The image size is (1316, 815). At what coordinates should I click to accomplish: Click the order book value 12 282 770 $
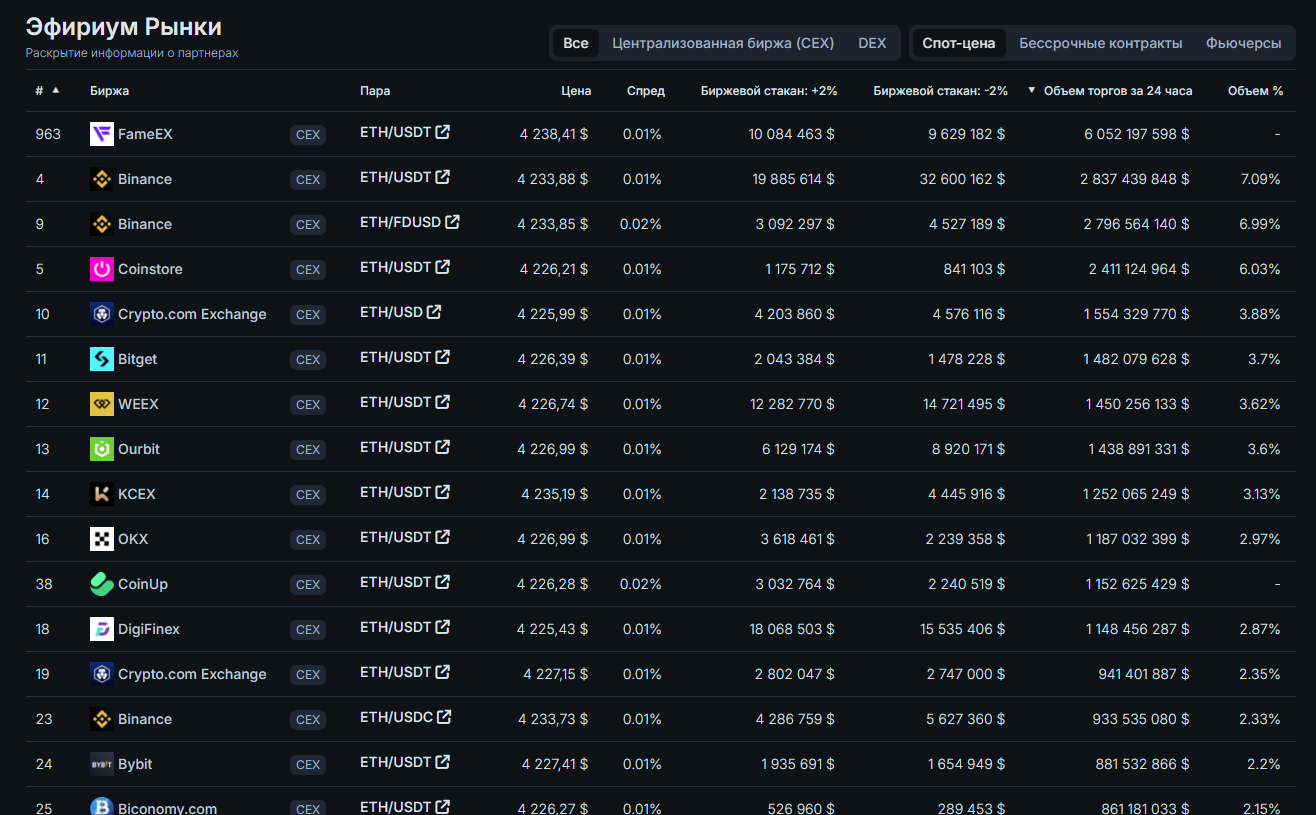point(794,404)
